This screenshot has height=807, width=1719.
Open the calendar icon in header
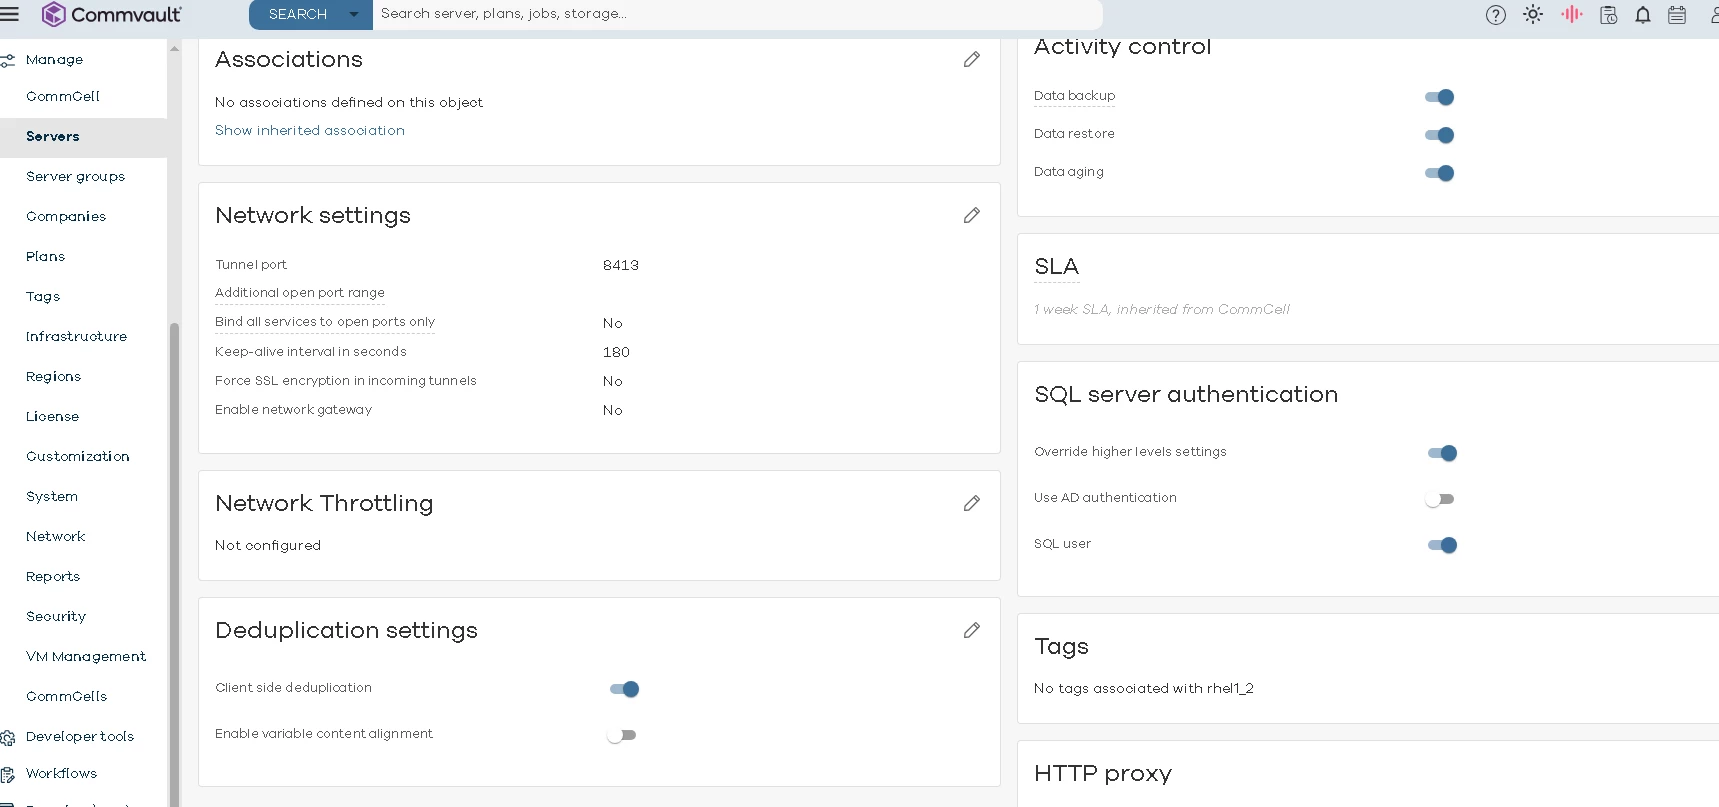1677,15
